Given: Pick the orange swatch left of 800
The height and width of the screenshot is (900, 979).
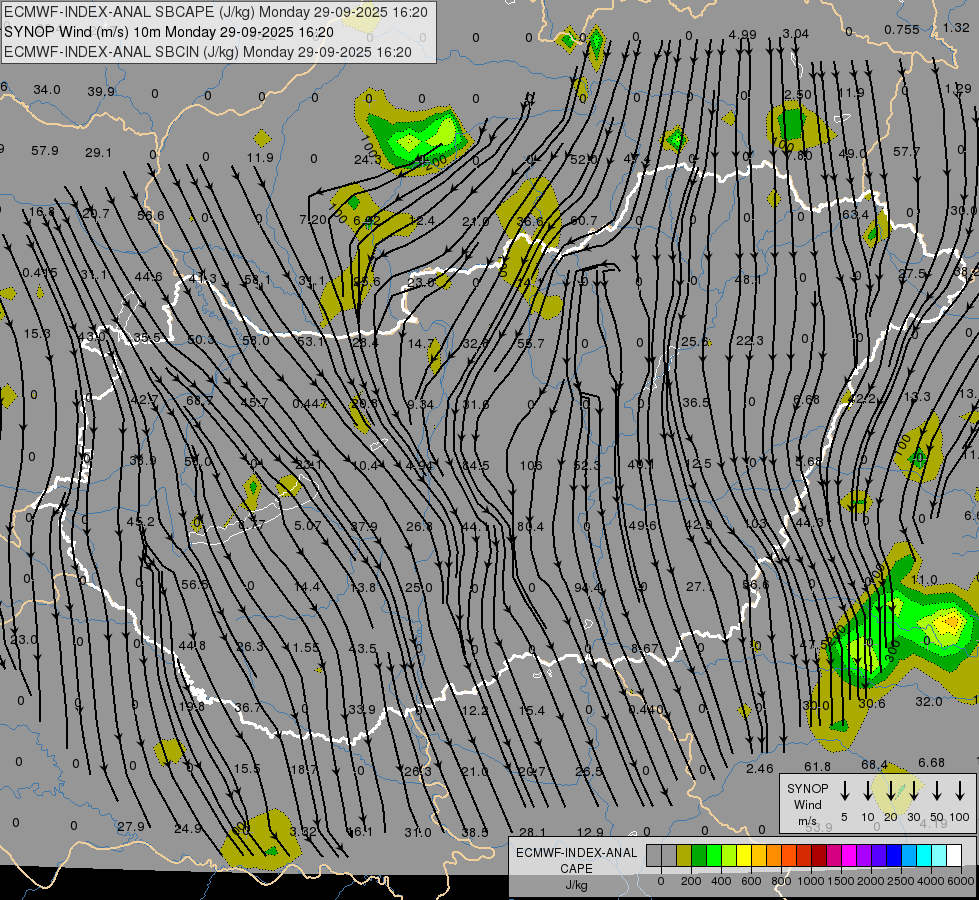Looking at the screenshot, I should point(774,856).
